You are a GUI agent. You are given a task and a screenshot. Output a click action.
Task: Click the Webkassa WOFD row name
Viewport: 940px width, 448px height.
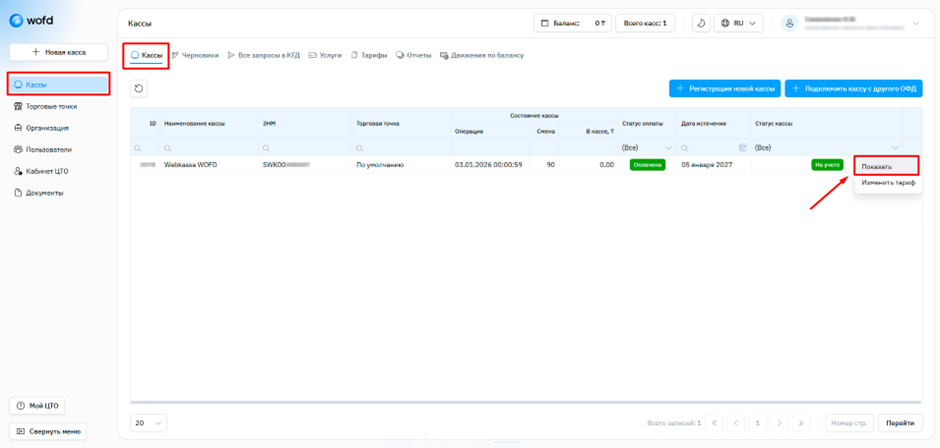(x=191, y=165)
